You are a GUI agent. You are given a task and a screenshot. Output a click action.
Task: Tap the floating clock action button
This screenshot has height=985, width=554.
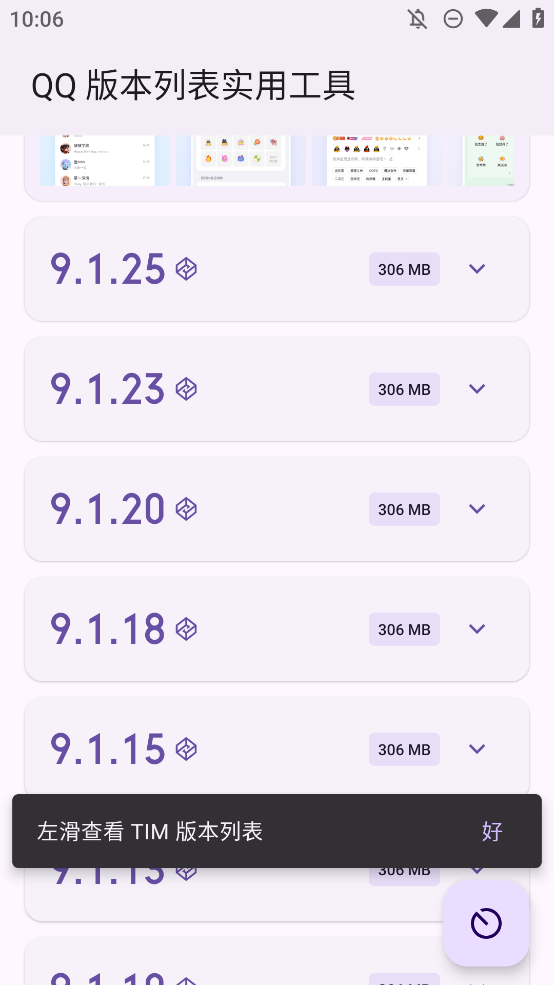pos(486,923)
